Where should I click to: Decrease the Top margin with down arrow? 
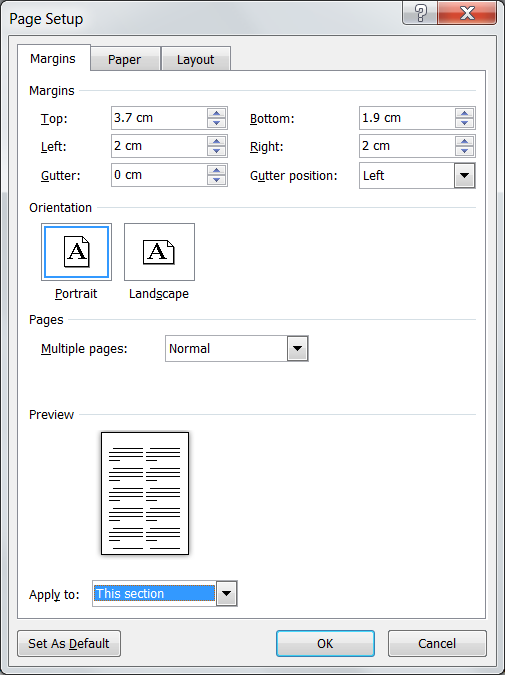[217, 123]
